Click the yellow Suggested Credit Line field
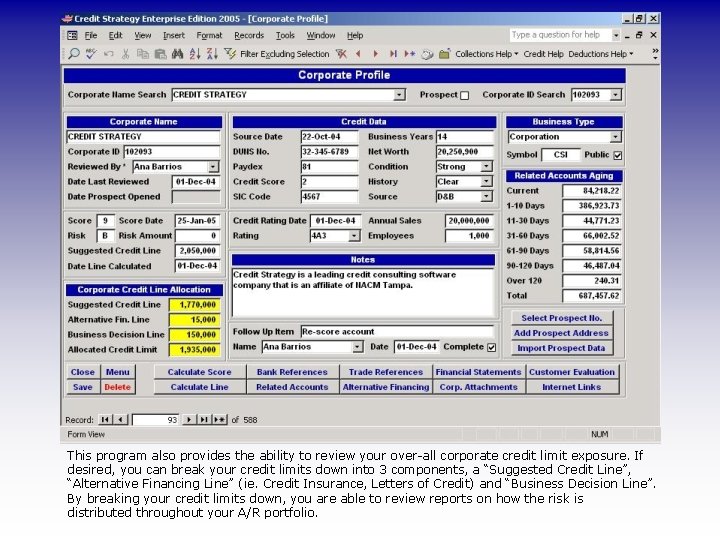 [x=195, y=304]
